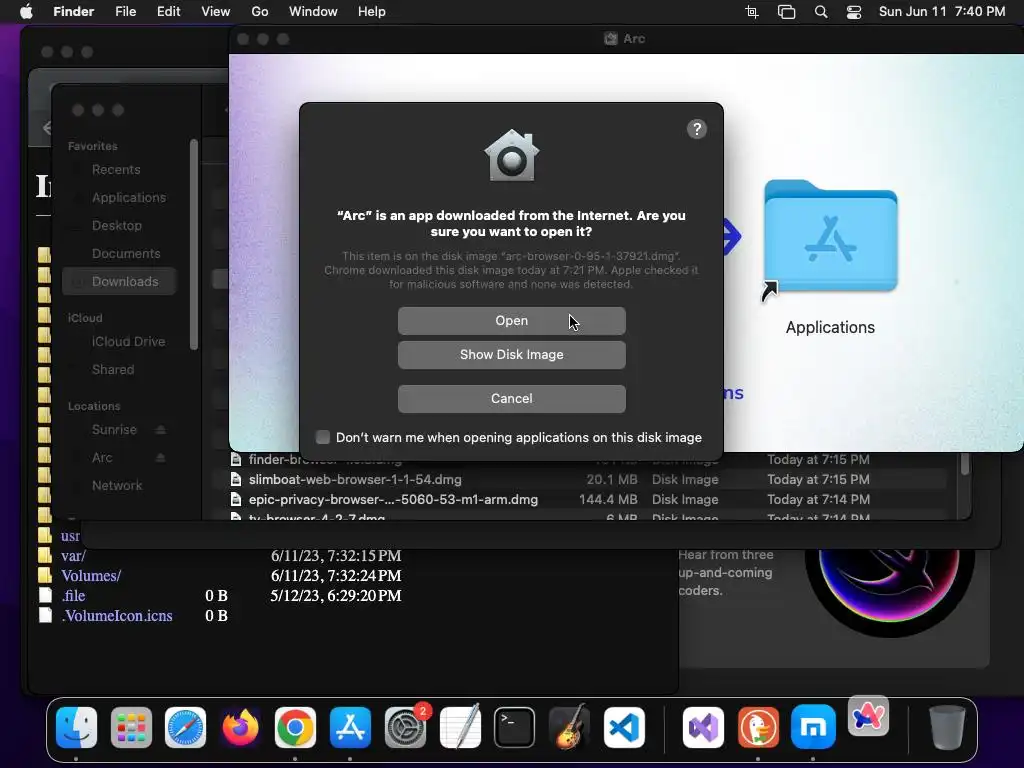Open the File menu

click(125, 12)
